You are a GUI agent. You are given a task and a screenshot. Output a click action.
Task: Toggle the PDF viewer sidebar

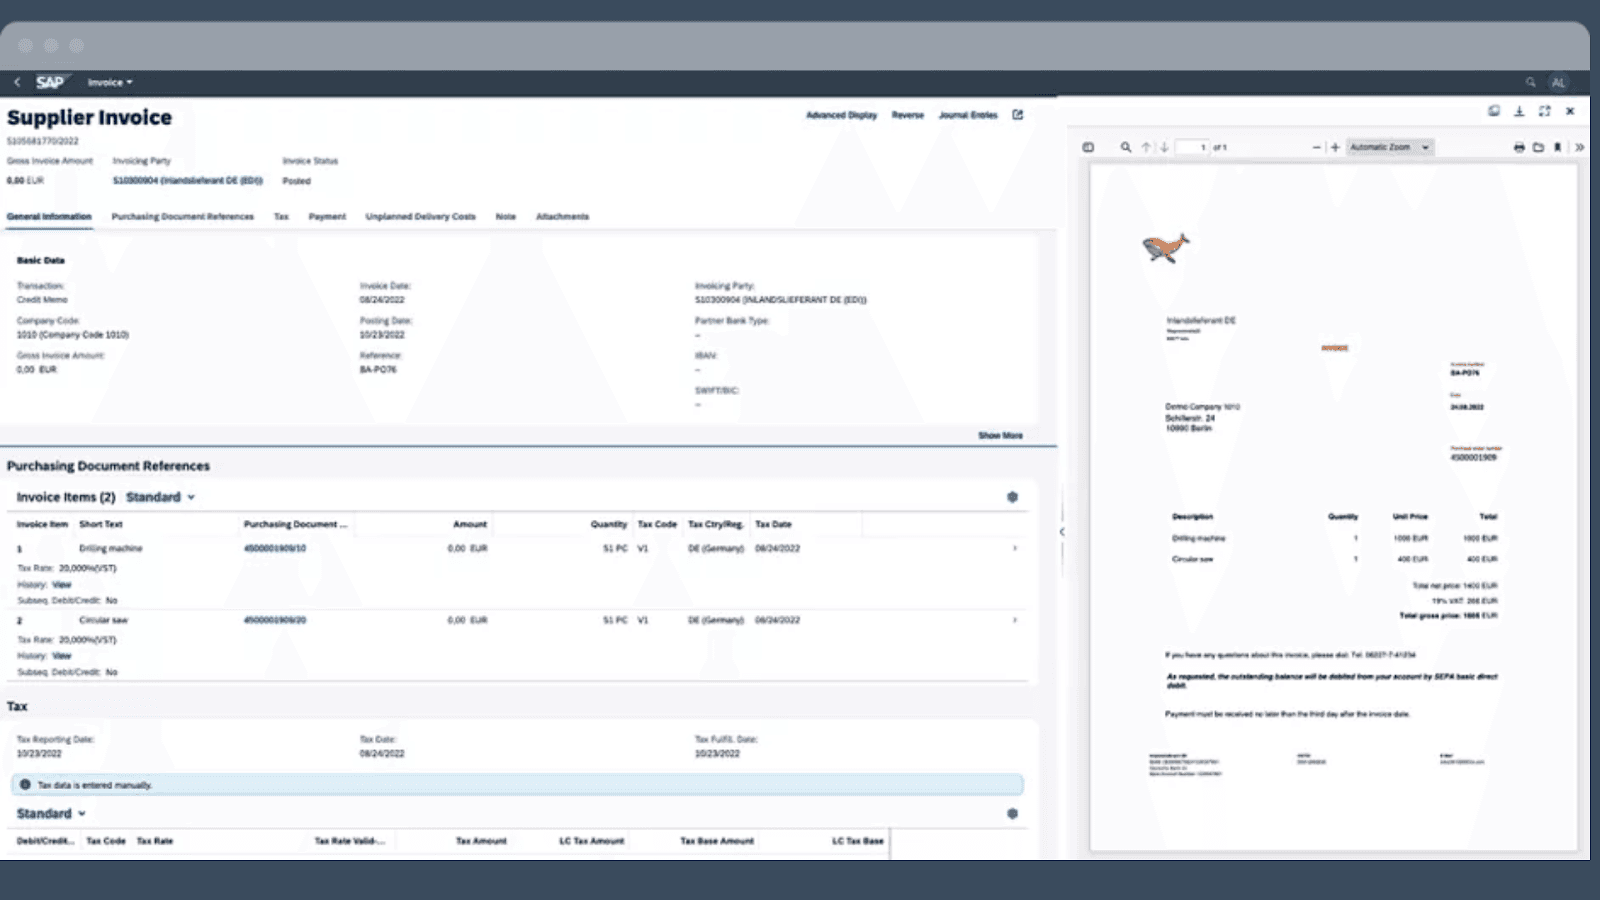tap(1088, 147)
